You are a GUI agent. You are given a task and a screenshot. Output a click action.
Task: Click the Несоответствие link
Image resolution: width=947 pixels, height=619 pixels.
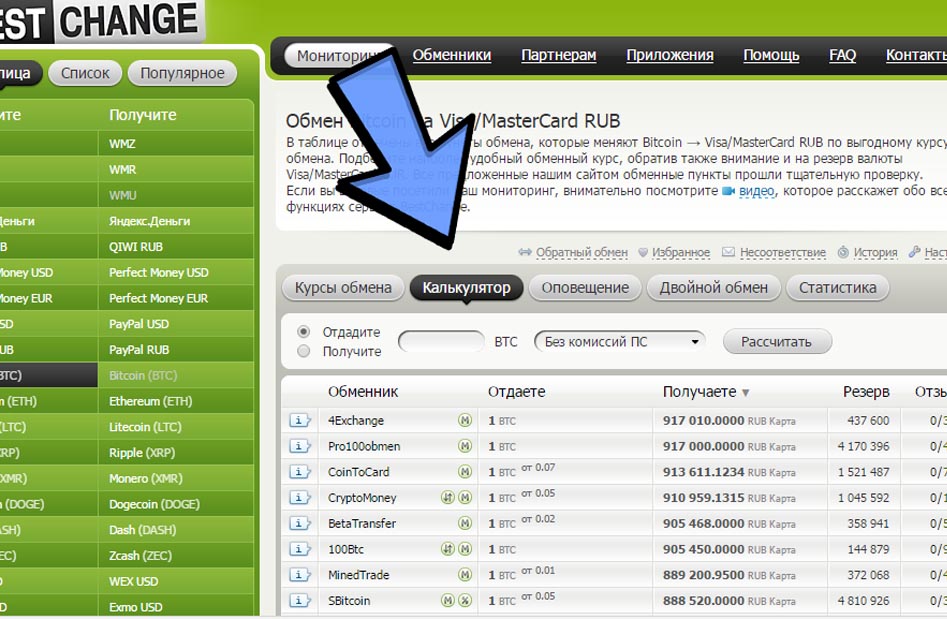pos(783,252)
